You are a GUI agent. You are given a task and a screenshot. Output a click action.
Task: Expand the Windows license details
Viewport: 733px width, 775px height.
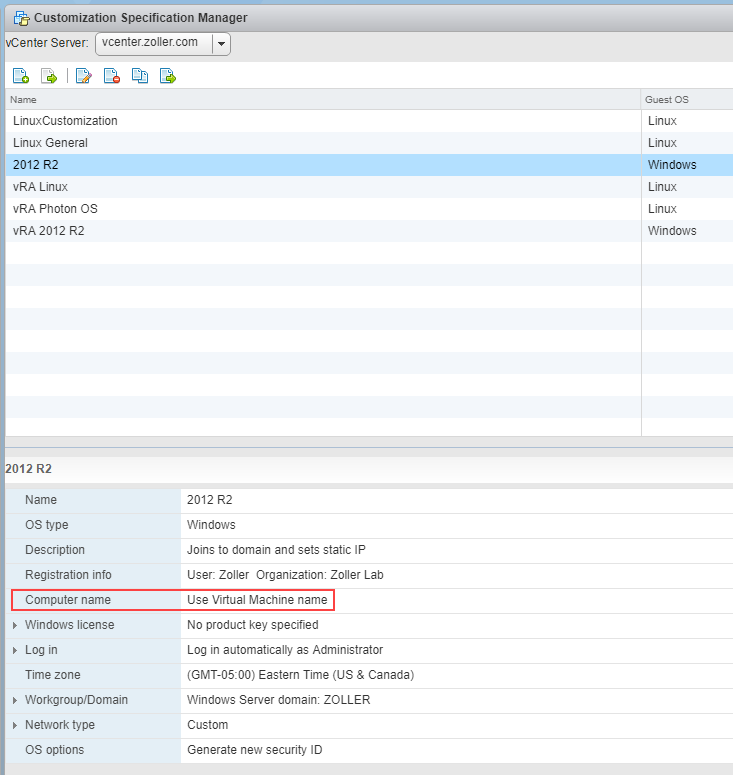coord(15,625)
